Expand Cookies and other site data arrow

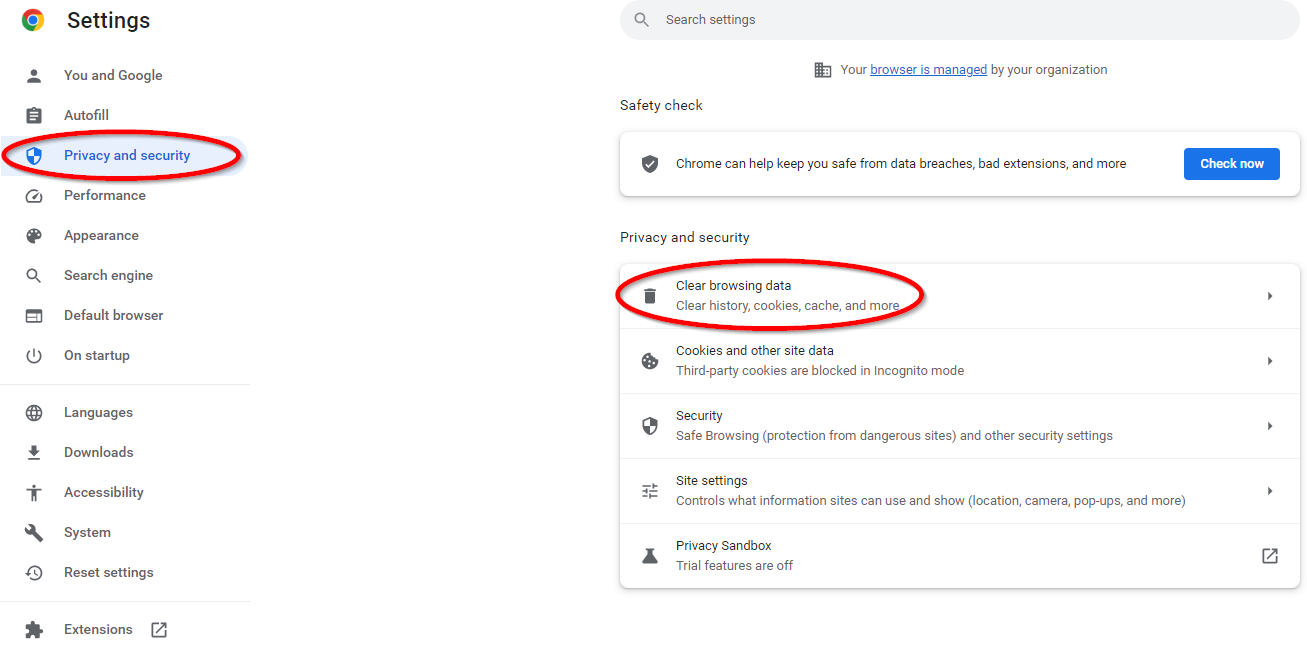point(1269,361)
